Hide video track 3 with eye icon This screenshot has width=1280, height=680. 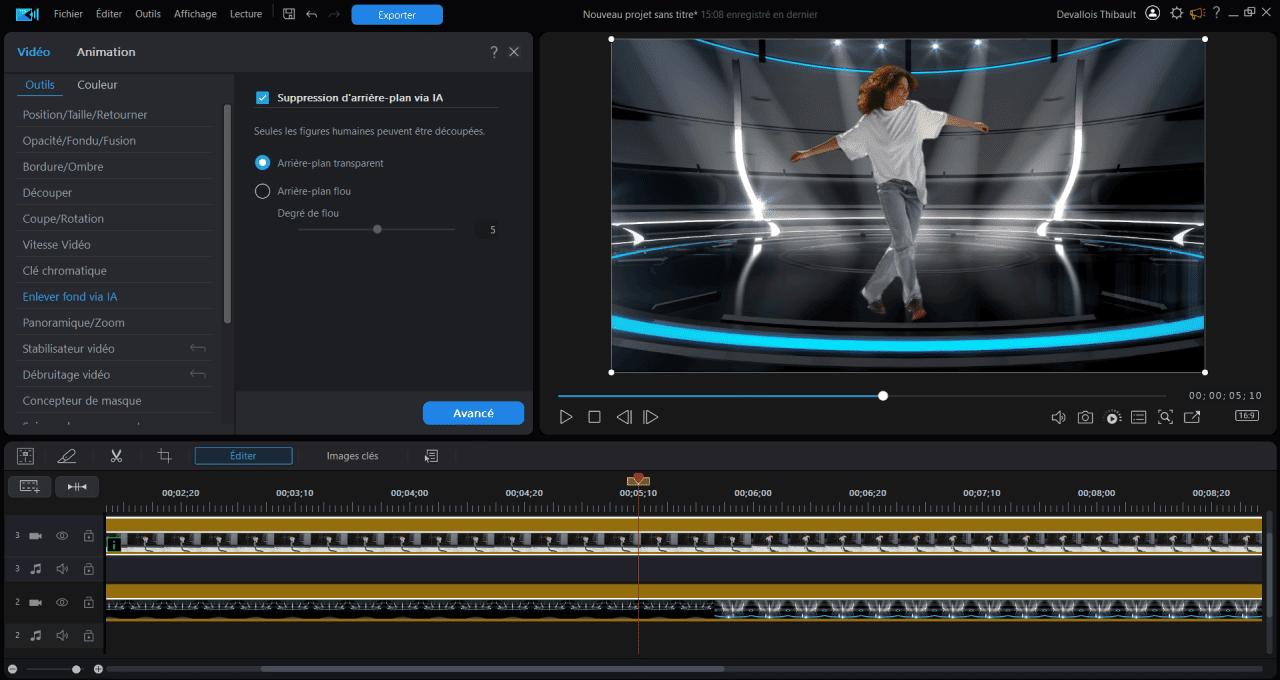(x=62, y=536)
